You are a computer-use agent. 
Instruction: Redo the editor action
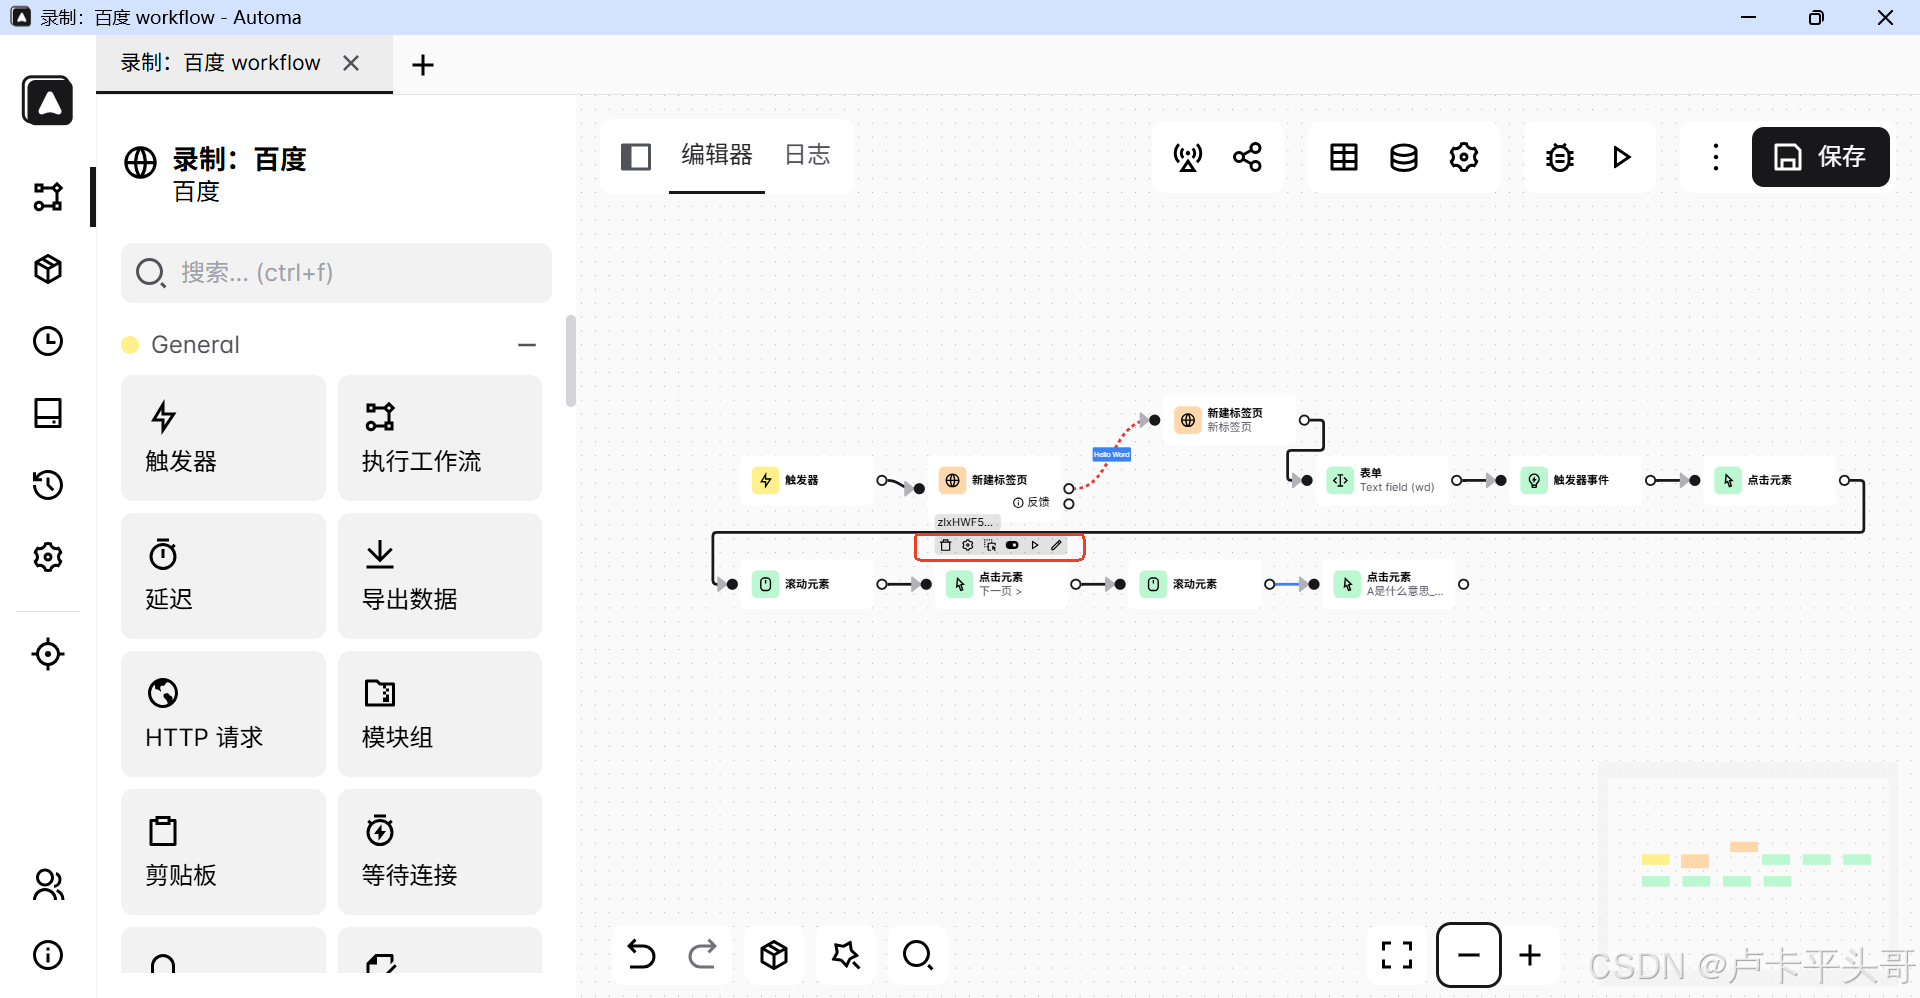tap(702, 955)
